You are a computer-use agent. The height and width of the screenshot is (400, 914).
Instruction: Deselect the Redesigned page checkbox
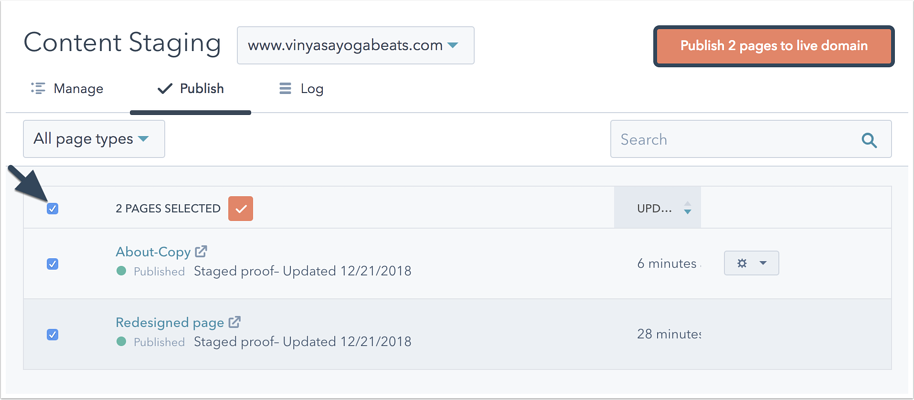52,335
